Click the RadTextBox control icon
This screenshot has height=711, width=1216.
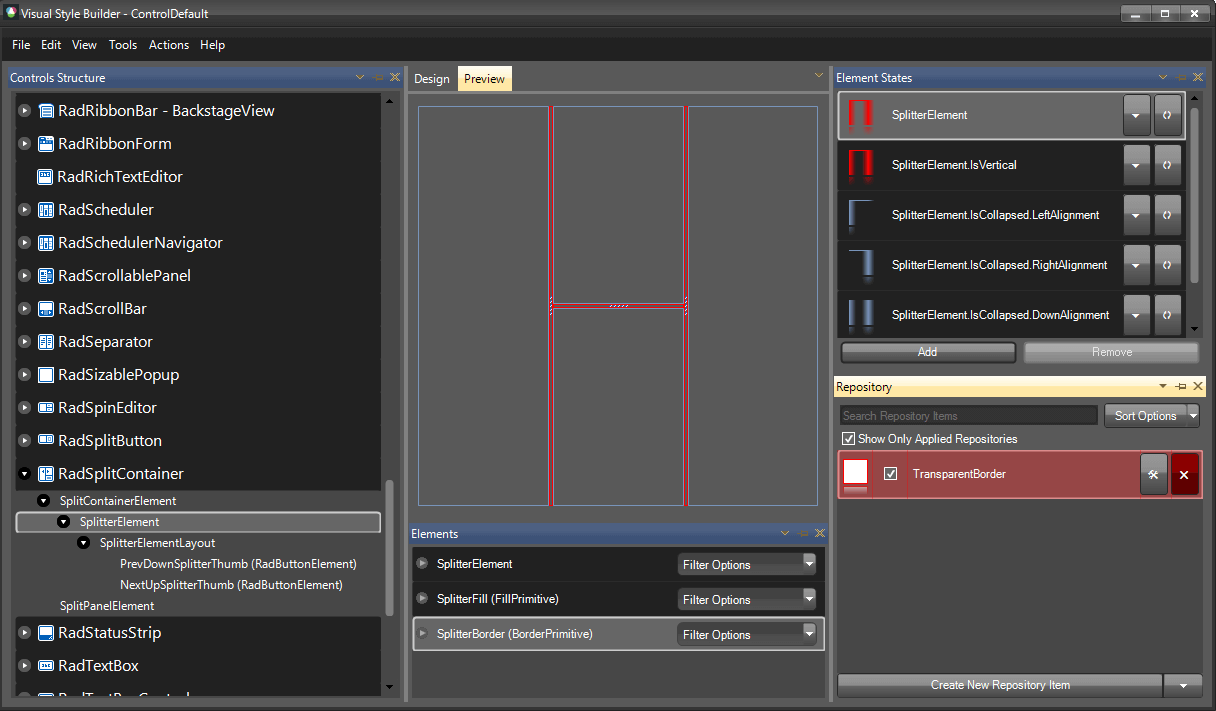[45, 666]
